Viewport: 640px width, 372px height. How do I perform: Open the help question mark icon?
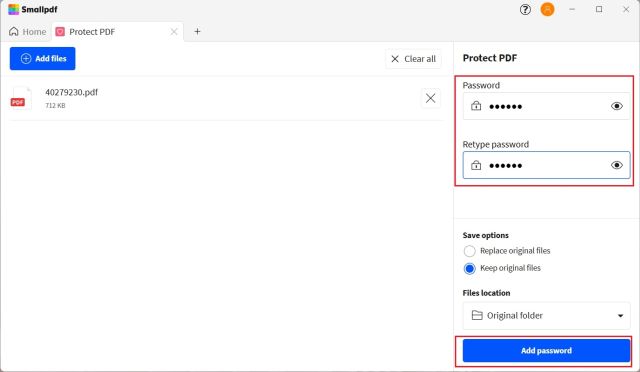[525, 9]
